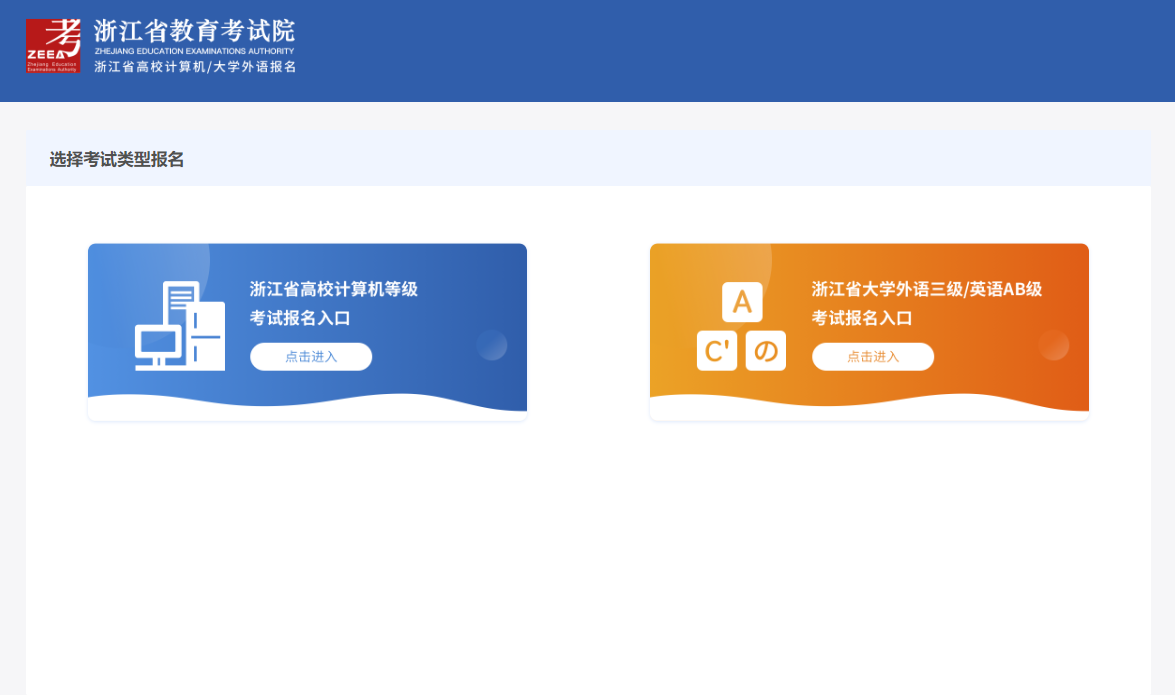Click the の block icon
This screenshot has height=695, width=1175.
coord(766,351)
